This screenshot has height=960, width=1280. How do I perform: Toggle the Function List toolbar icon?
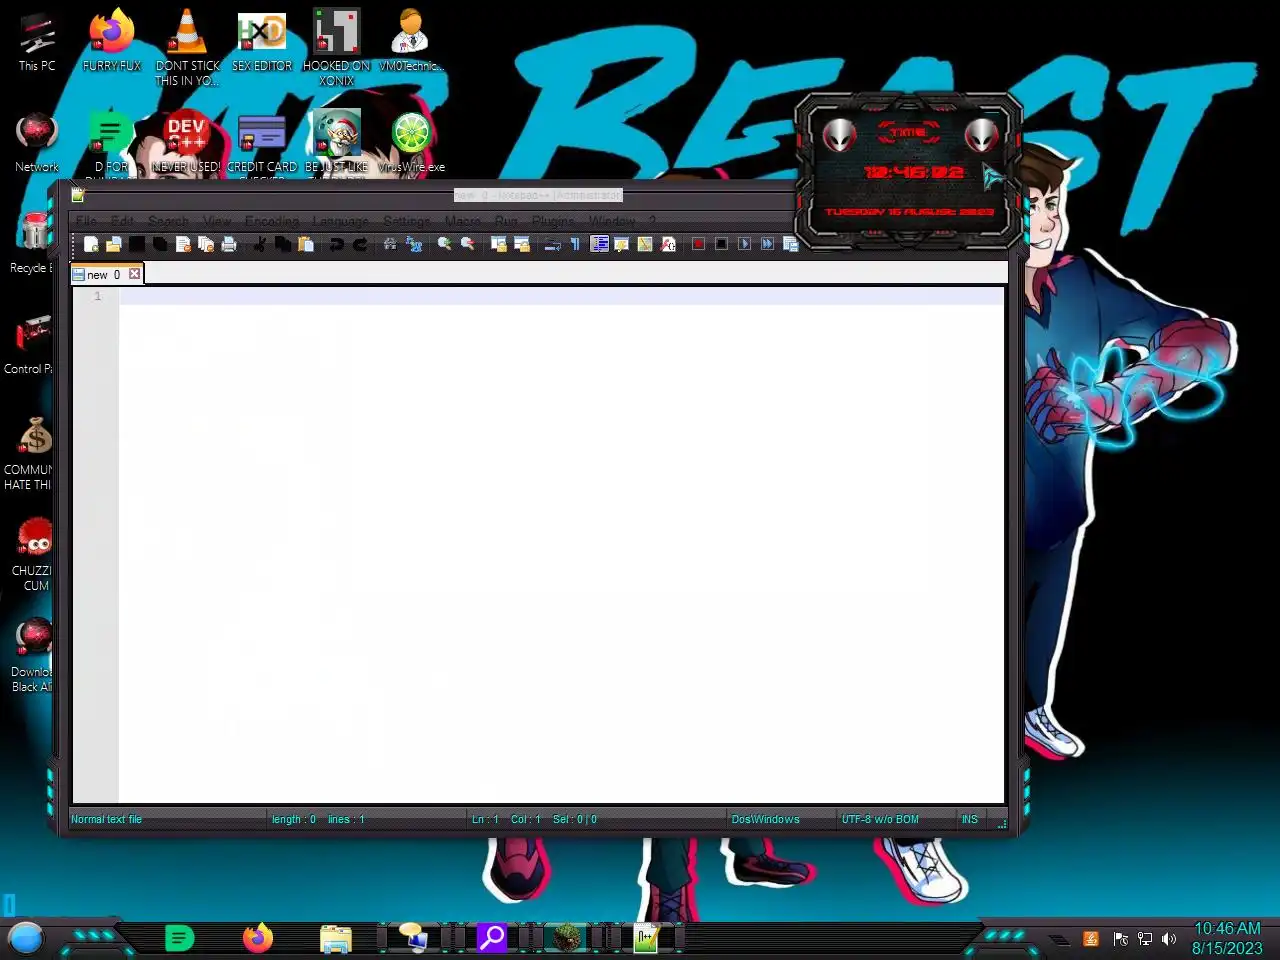coord(668,244)
